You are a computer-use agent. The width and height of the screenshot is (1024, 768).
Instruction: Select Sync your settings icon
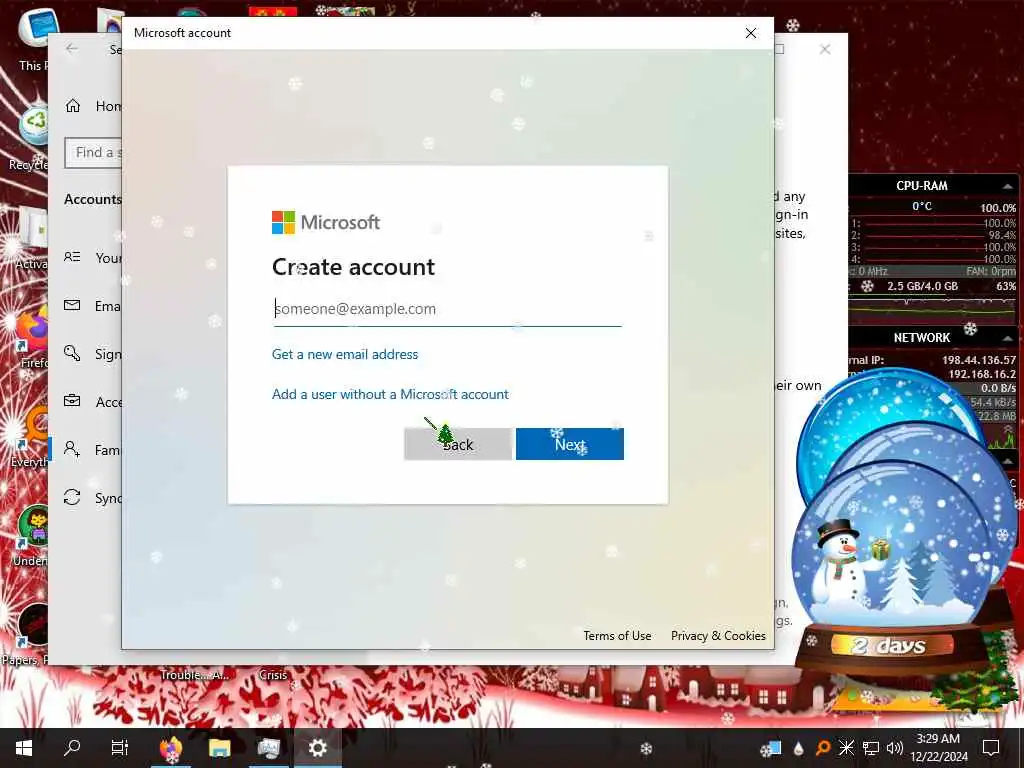[x=72, y=498]
